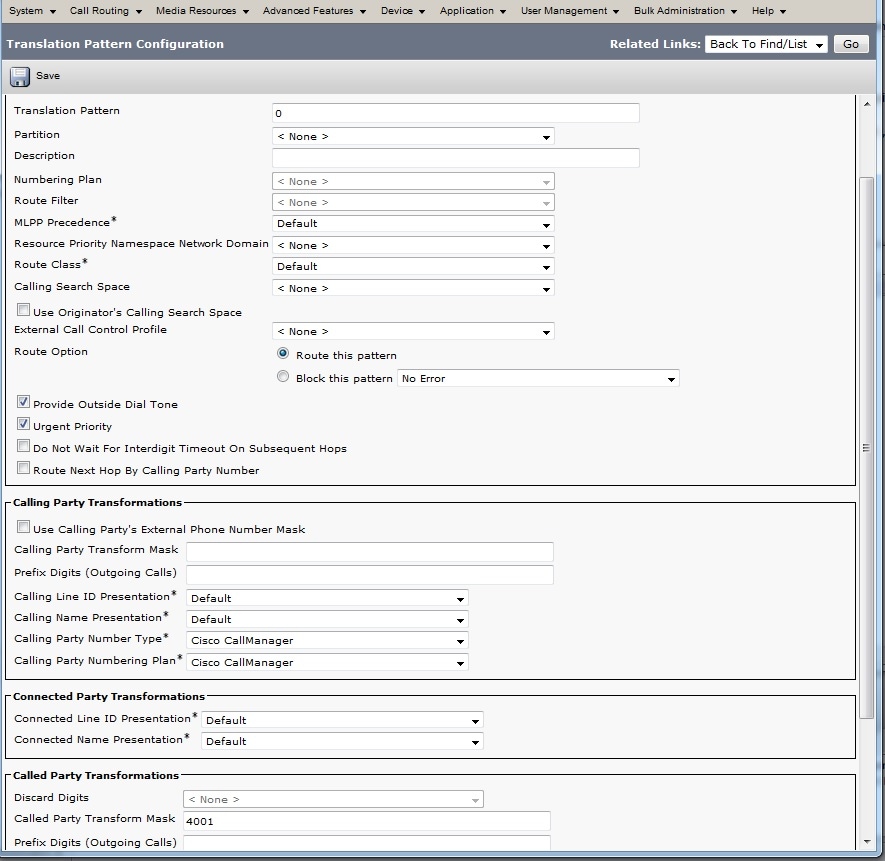885x861 pixels.
Task: Select the Block this pattern radio button
Action: 283,377
